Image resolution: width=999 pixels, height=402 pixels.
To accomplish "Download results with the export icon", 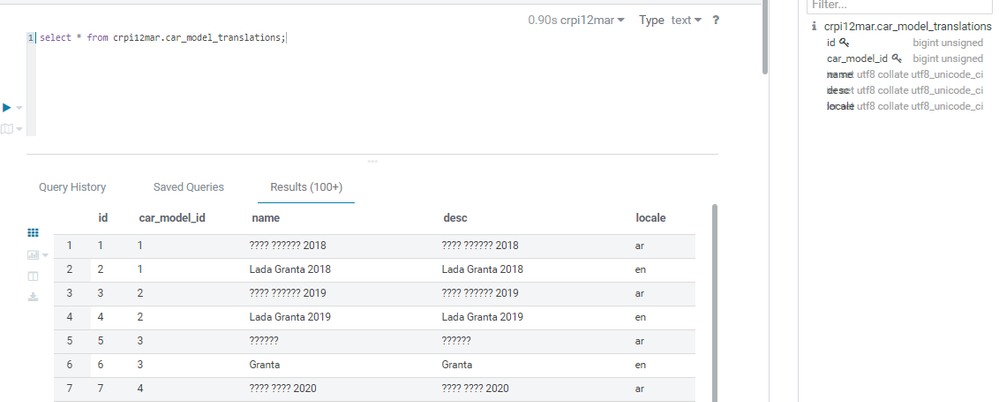I will (33, 297).
